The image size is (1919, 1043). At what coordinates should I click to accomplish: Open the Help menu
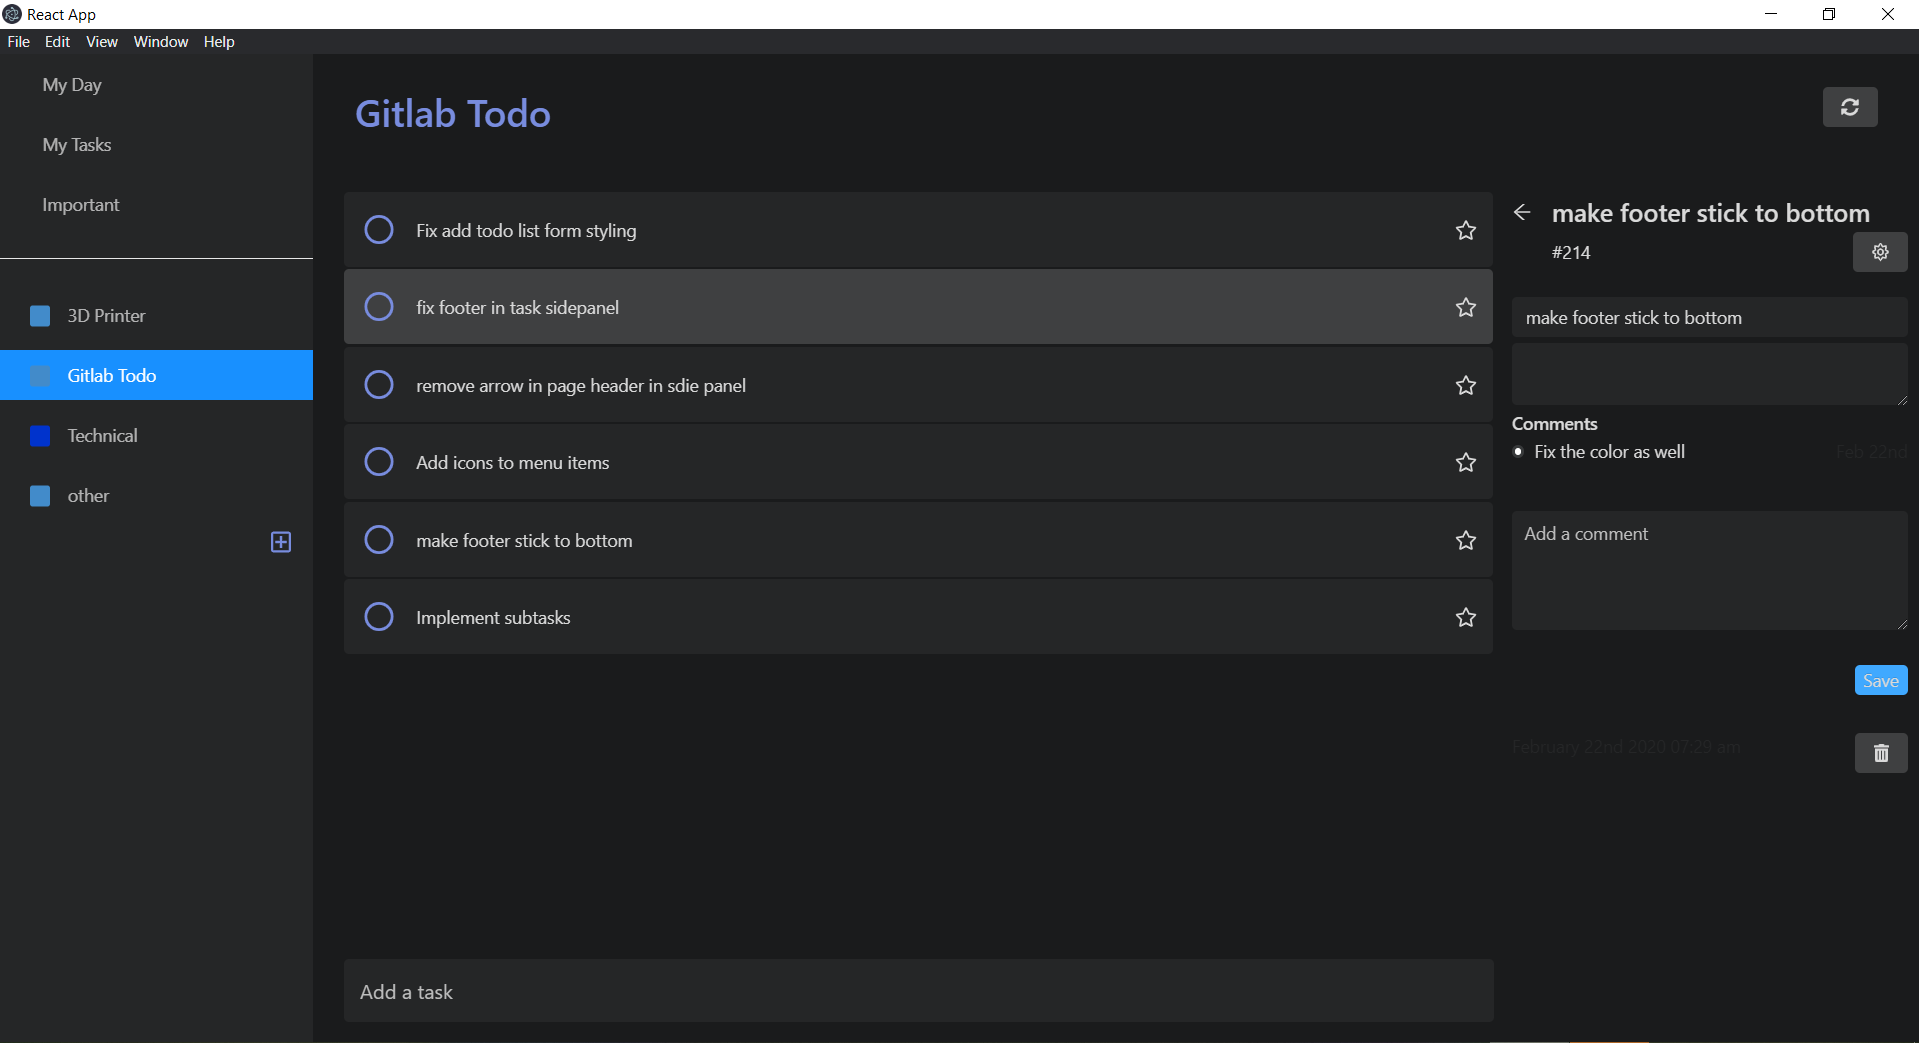point(219,42)
